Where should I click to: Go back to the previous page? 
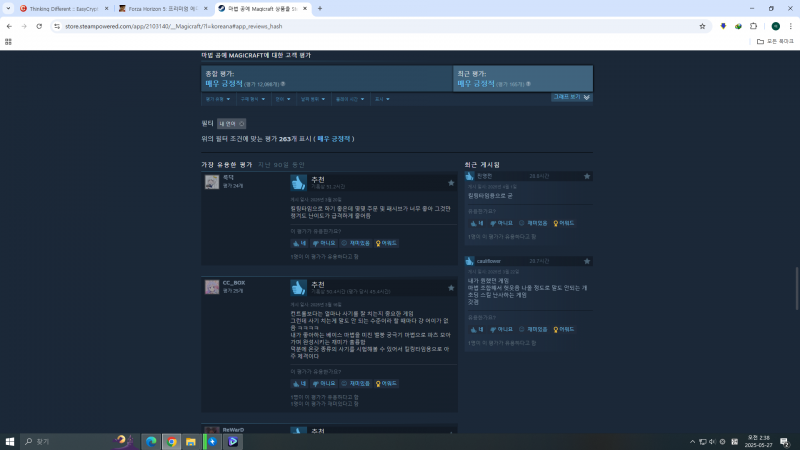point(9,26)
